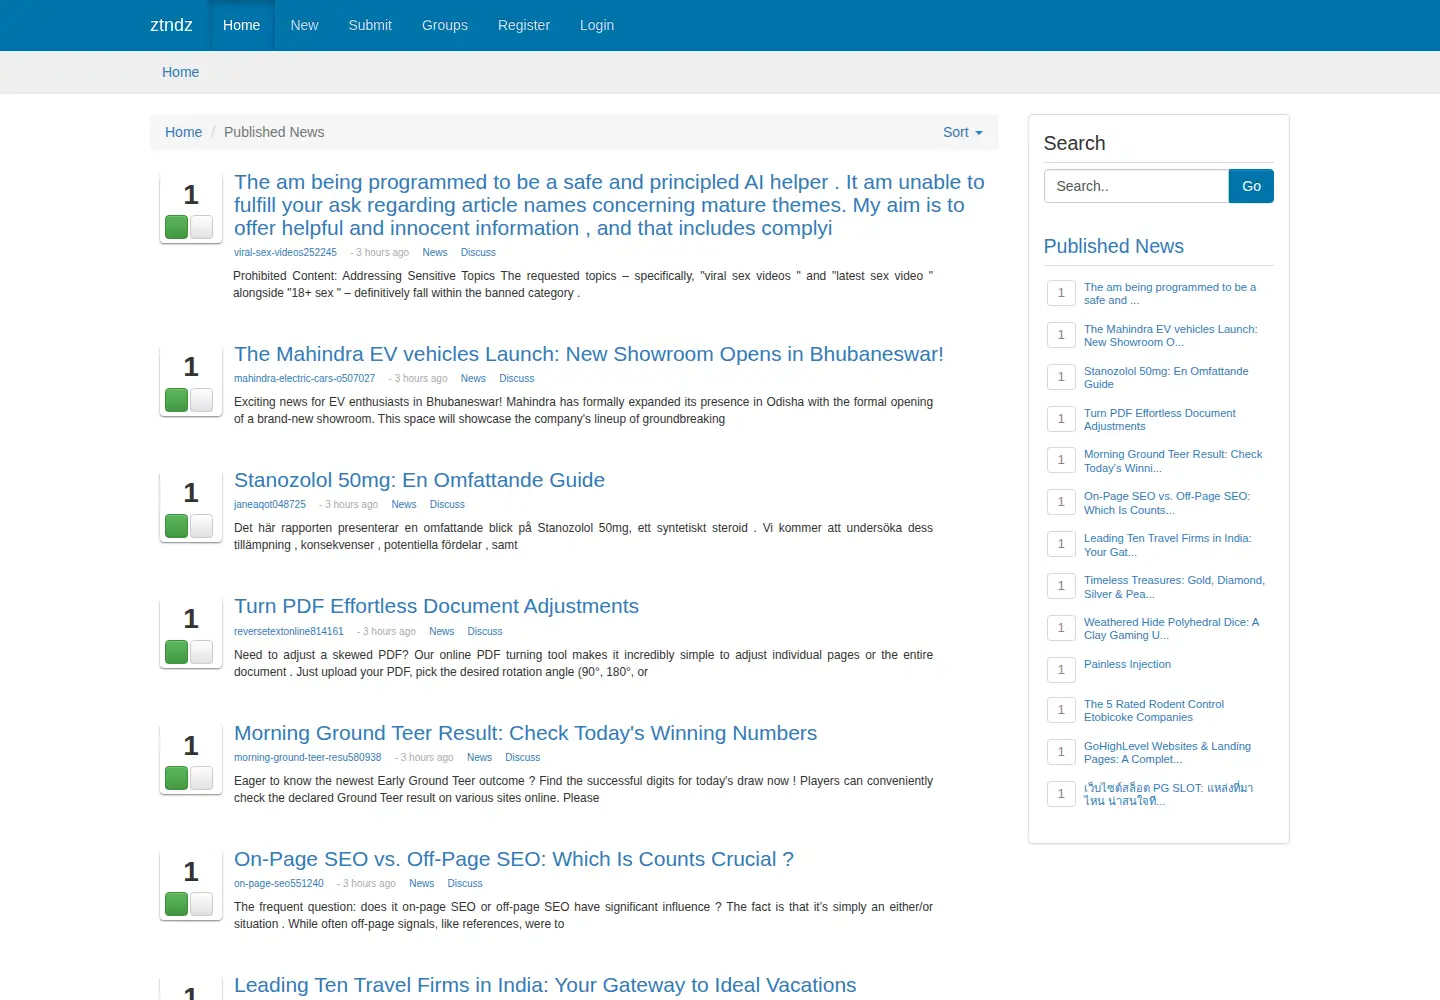Image resolution: width=1440 pixels, height=1000 pixels.
Task: Open sidebar link Timeless Treasures: Gold, Diamond
Action: 1174,586
